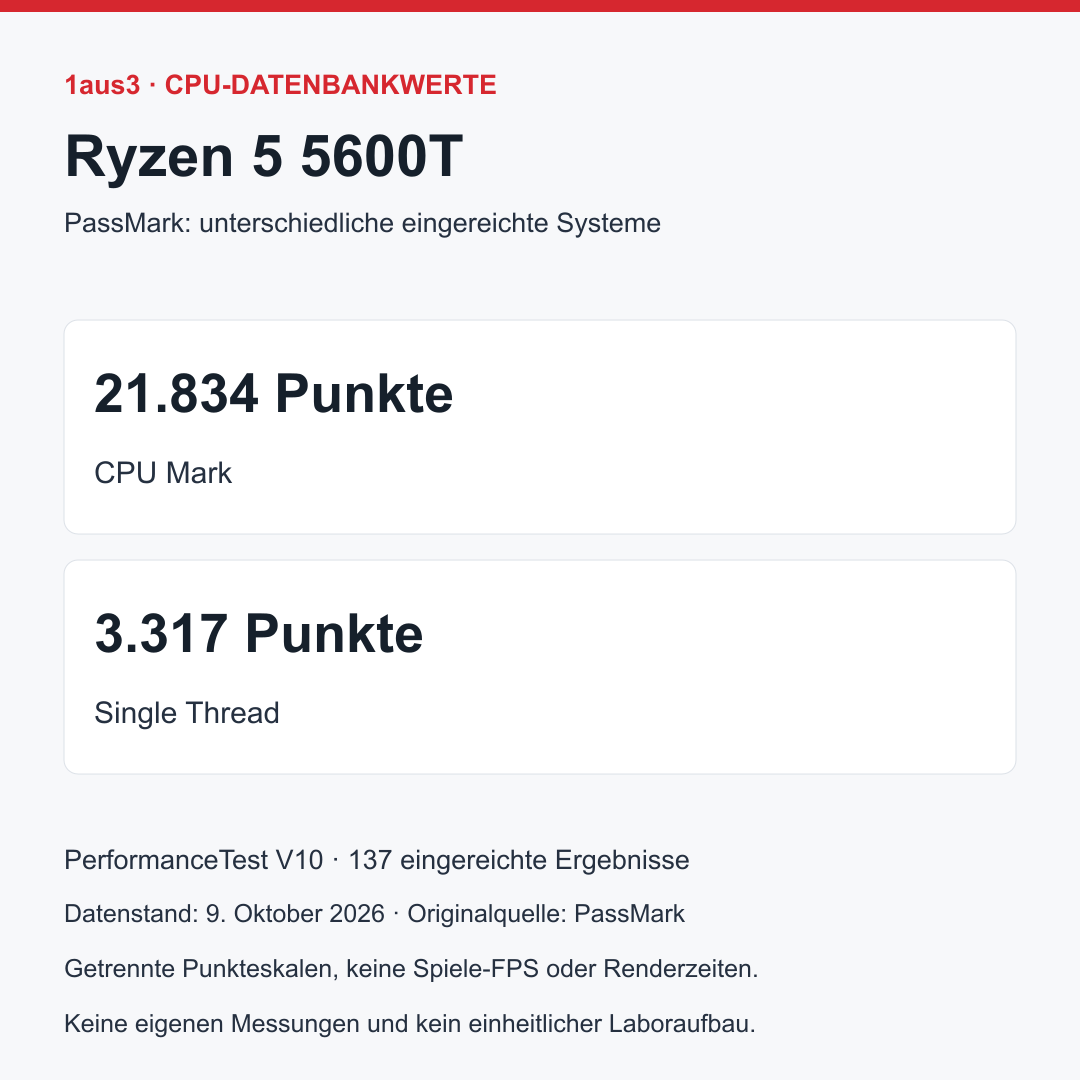Click the '21.834 Punkte' score value
Viewport: 1080px width, 1080px height.
[273, 393]
